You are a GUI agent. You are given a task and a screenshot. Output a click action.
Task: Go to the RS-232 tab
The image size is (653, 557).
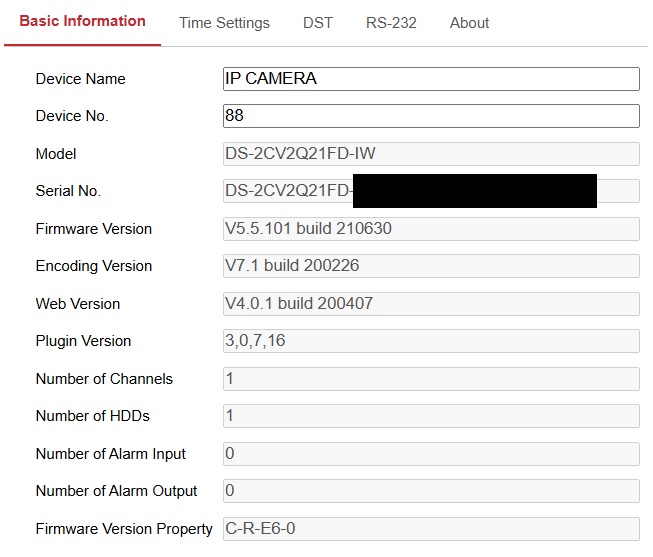tap(391, 23)
